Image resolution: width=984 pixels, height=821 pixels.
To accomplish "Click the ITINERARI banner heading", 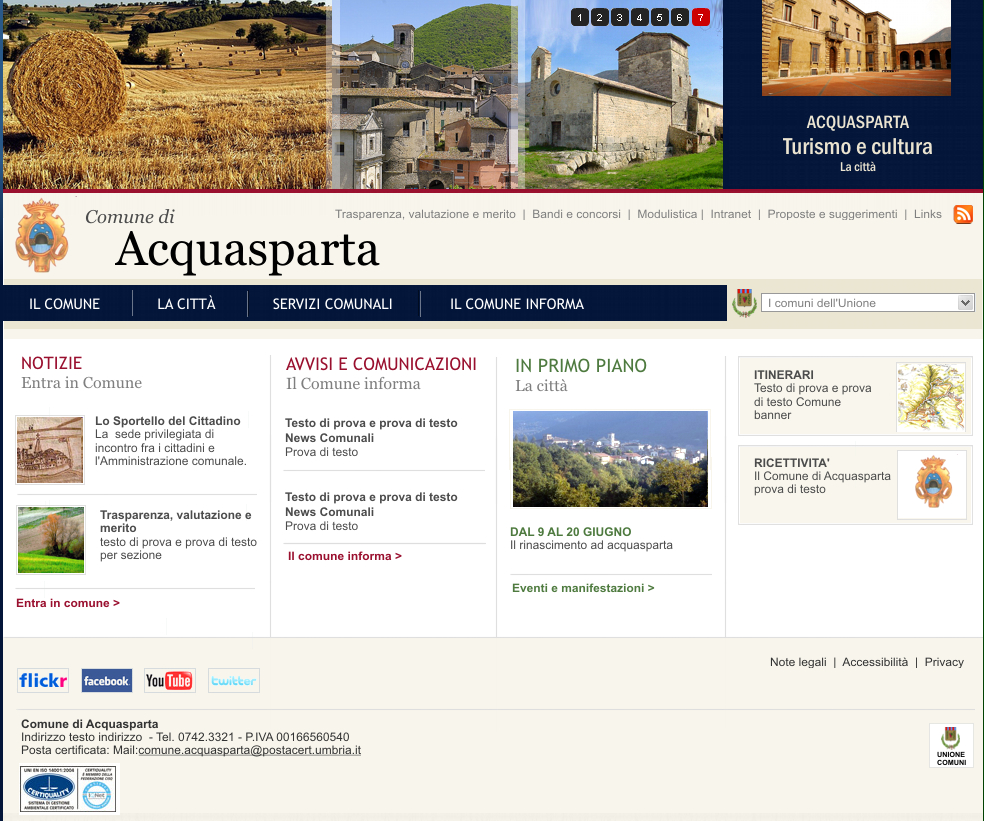I will click(784, 375).
